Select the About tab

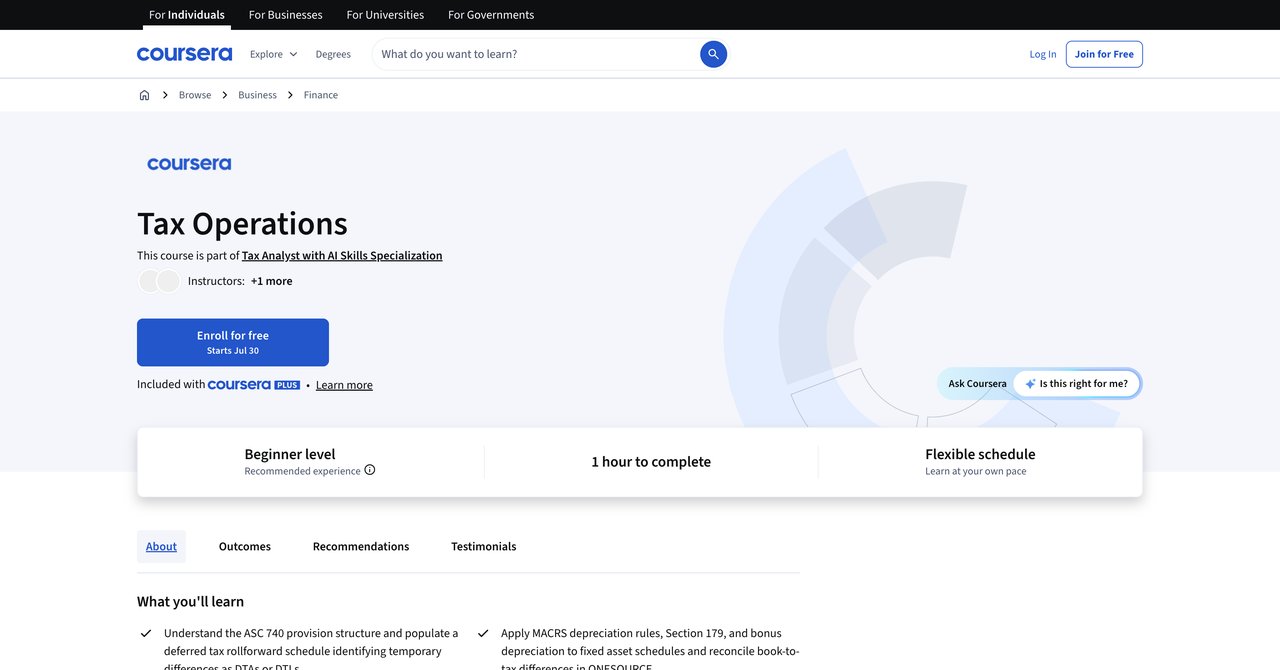click(x=161, y=546)
